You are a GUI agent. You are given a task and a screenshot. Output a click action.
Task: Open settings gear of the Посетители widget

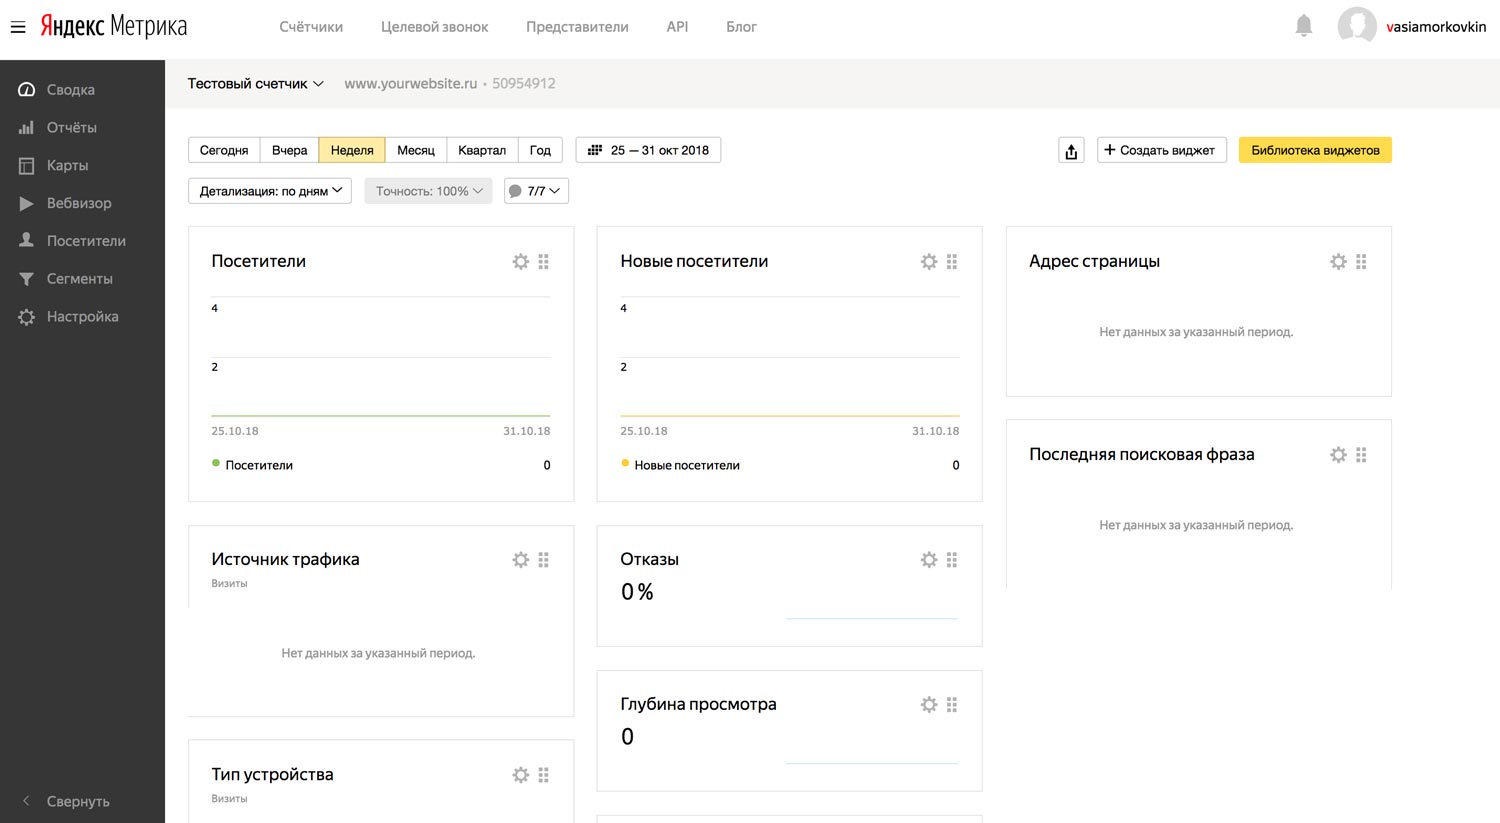coord(521,262)
